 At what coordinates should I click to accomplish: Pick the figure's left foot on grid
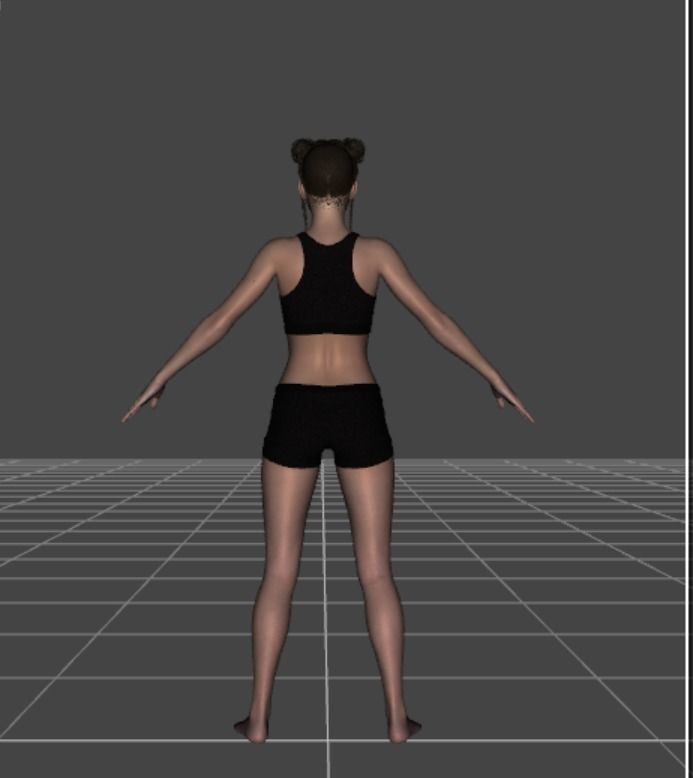coord(251,729)
